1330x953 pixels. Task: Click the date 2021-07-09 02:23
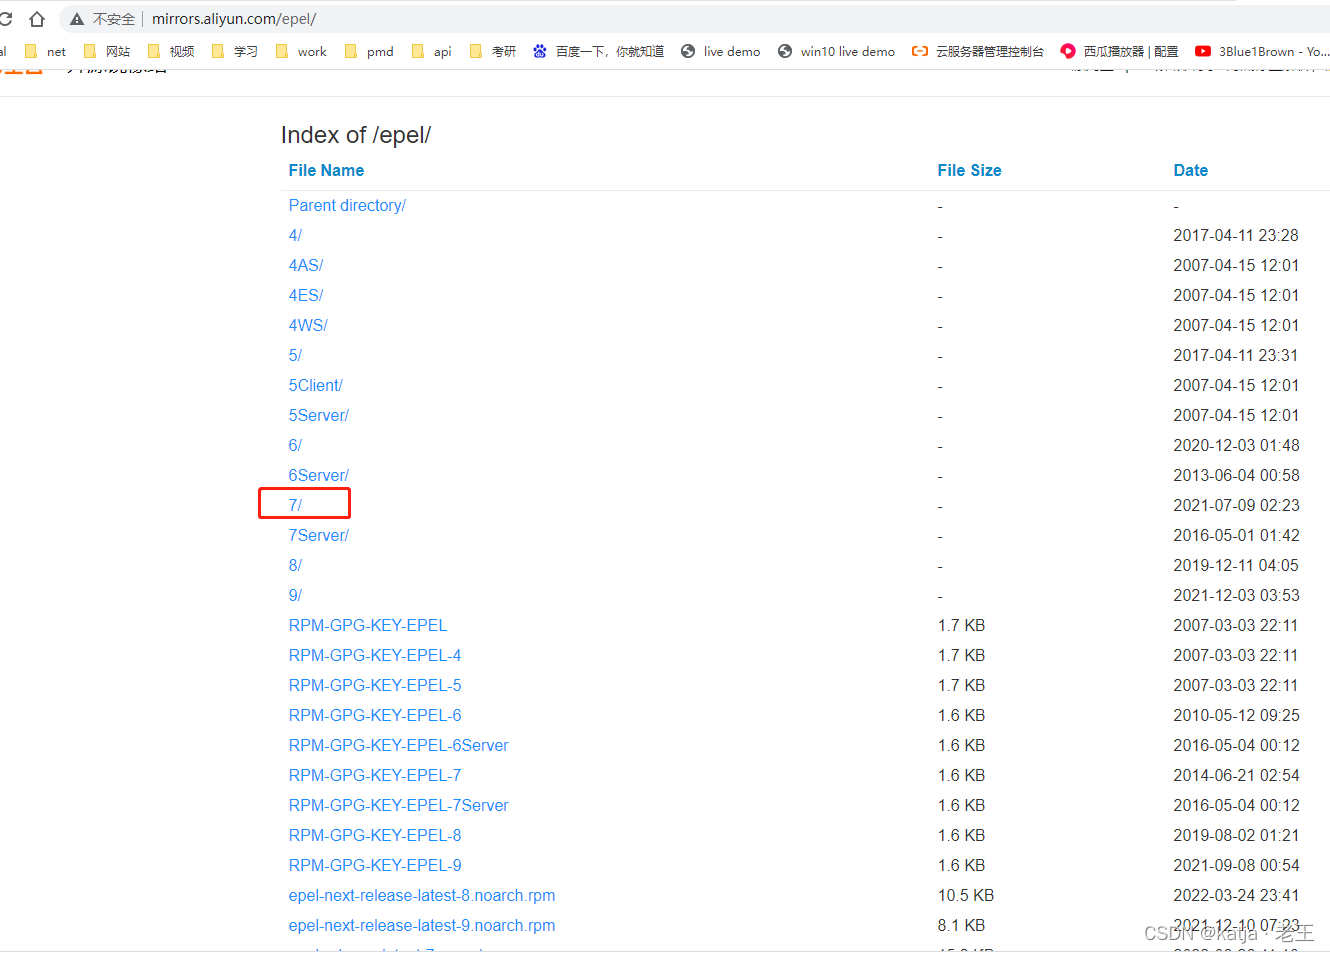pos(1236,505)
